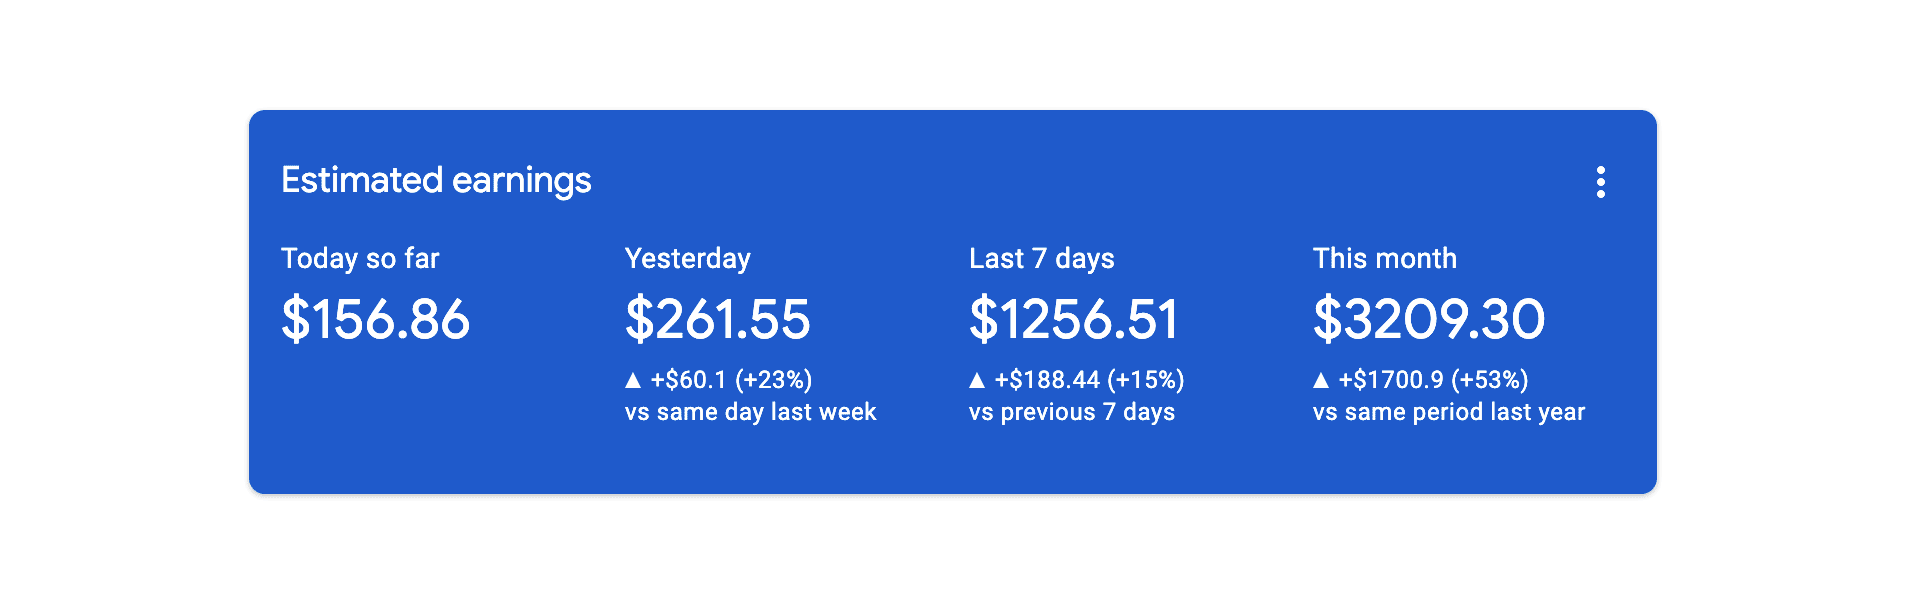1920x602 pixels.
Task: Click the up arrow under Last 7 days
Action: (977, 380)
